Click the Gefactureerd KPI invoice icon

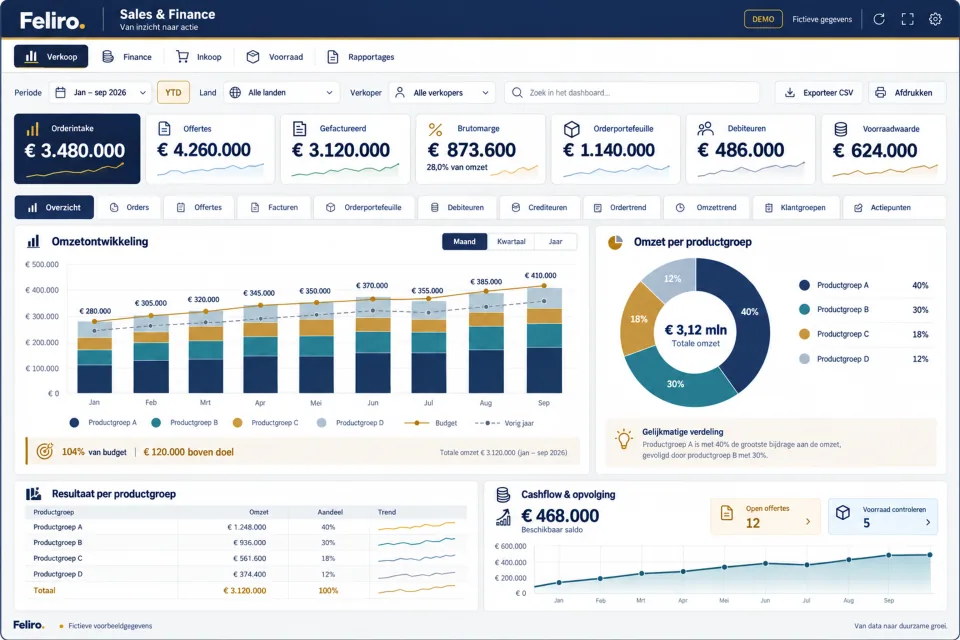tap(299, 129)
